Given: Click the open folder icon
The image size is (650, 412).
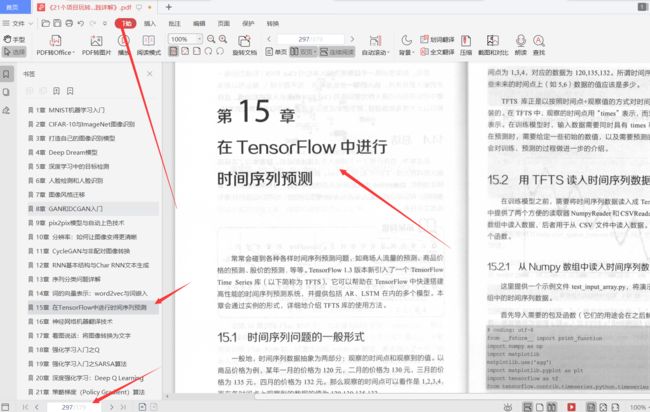Looking at the screenshot, I should (46, 24).
